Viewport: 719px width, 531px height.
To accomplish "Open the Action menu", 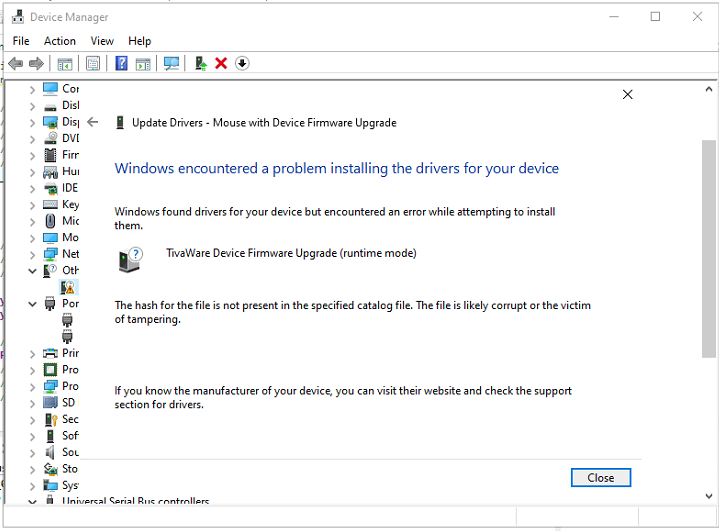I will 60,41.
